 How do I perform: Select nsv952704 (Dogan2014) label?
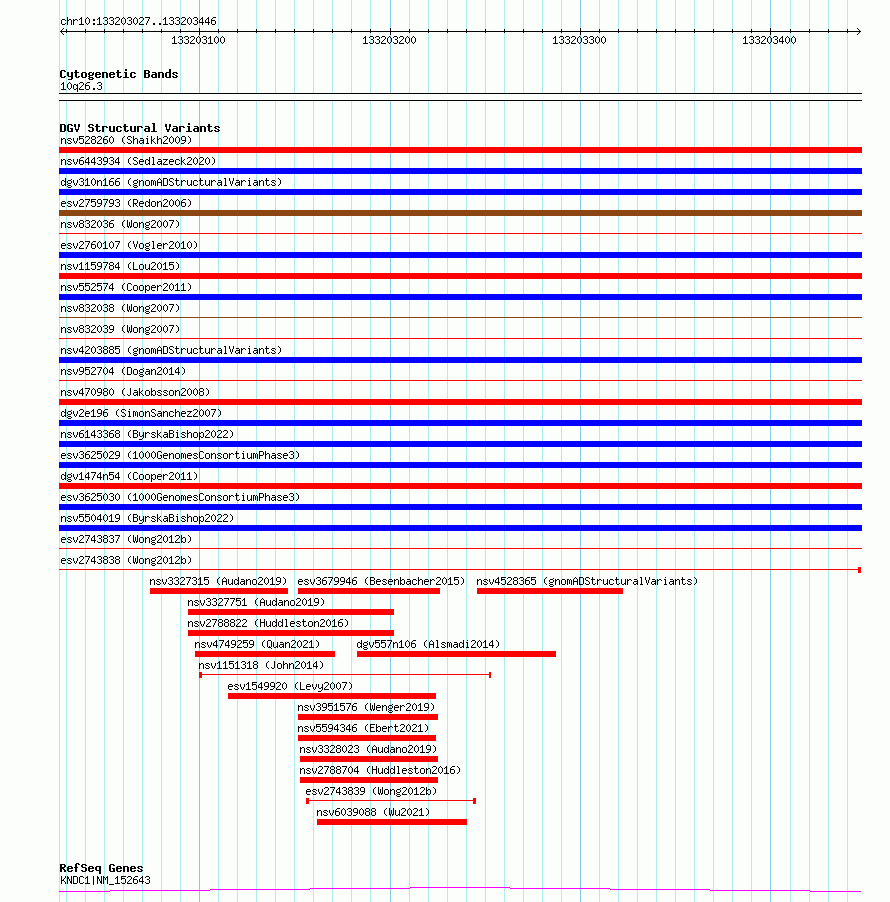(x=123, y=371)
